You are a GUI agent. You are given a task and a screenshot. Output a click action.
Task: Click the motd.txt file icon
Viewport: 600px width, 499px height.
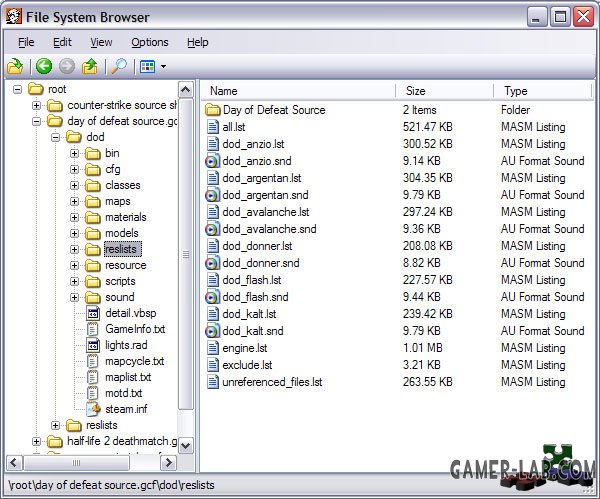(x=93, y=393)
